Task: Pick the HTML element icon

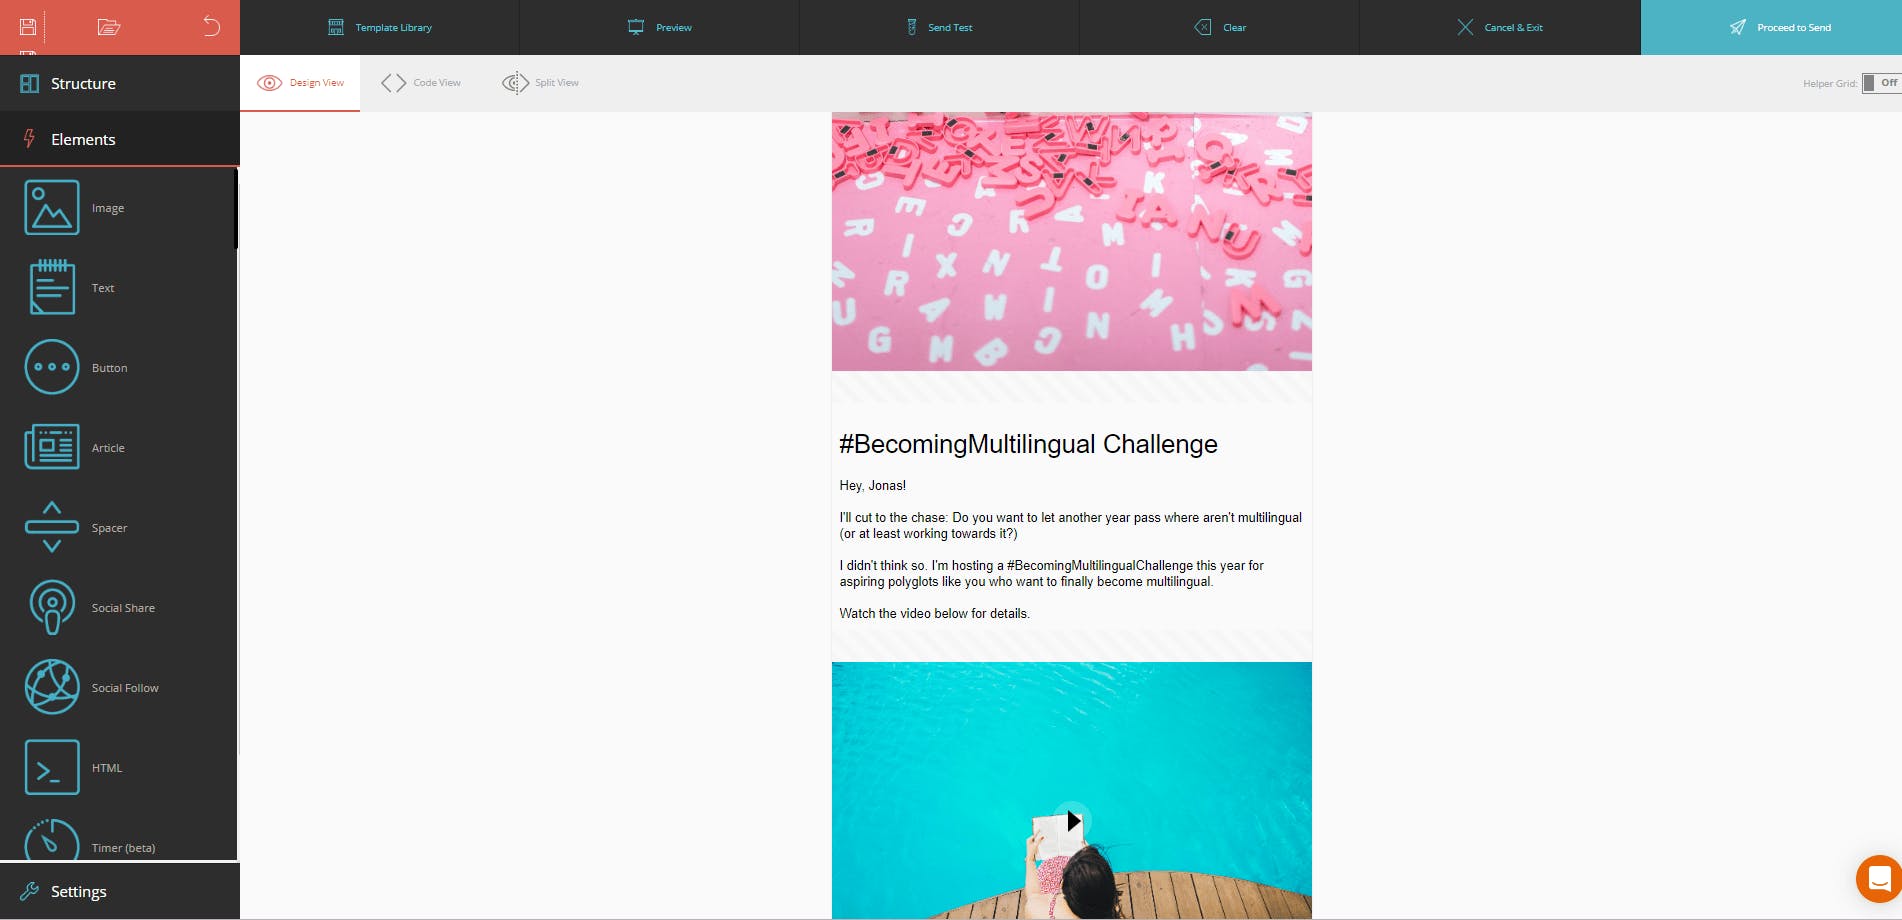Action: (52, 767)
